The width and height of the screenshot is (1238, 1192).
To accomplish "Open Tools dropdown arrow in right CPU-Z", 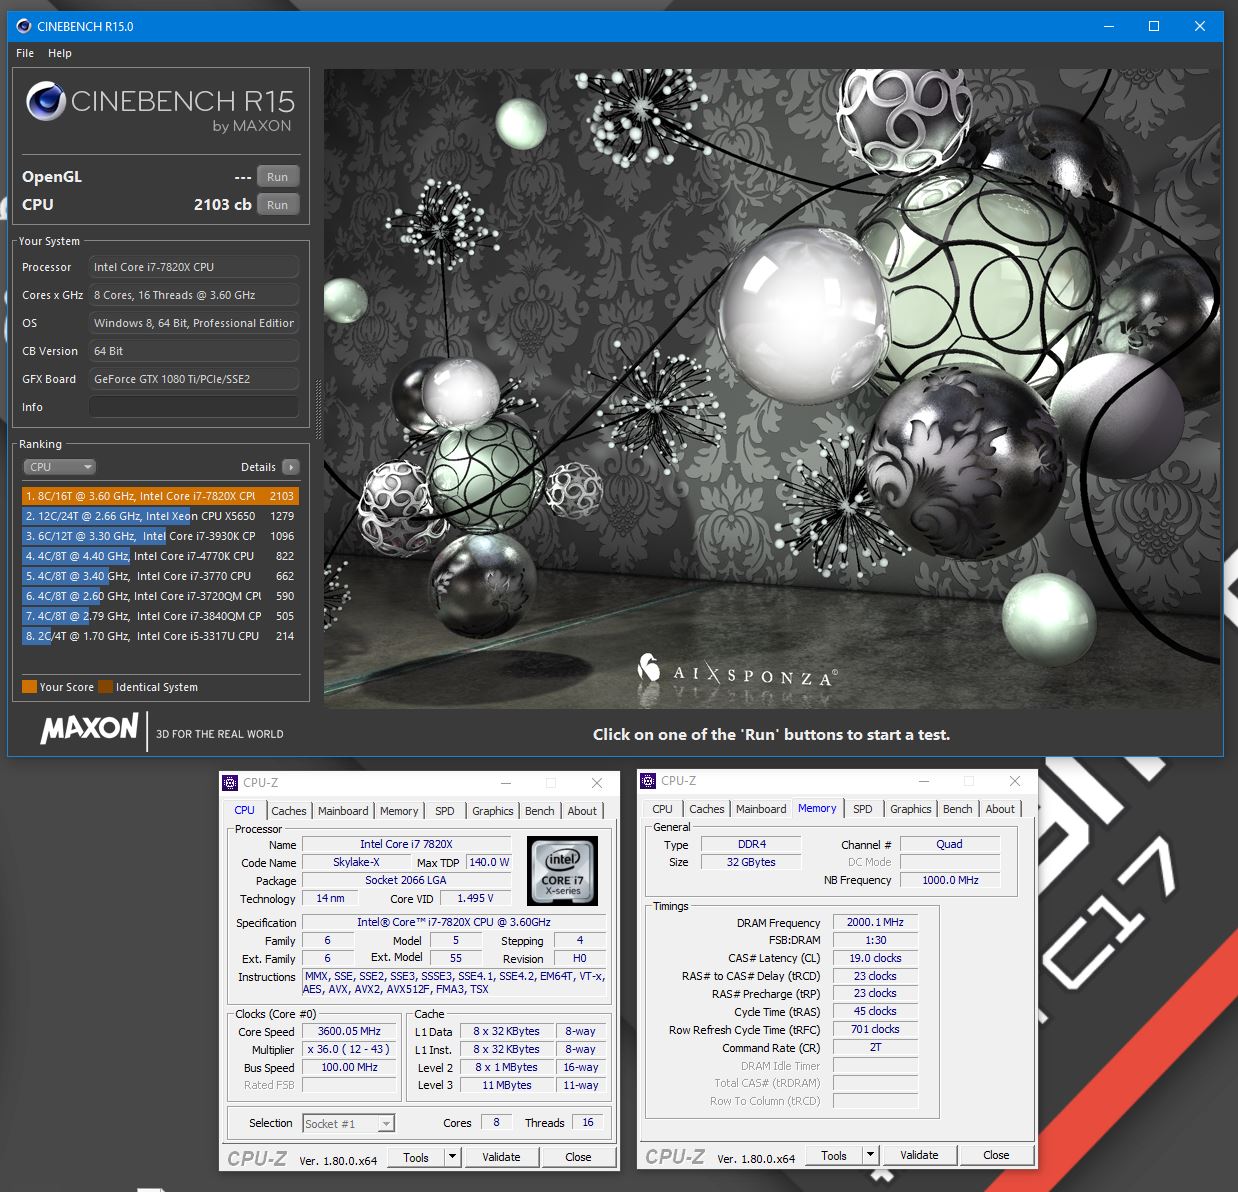I will pyautogui.click(x=870, y=1155).
